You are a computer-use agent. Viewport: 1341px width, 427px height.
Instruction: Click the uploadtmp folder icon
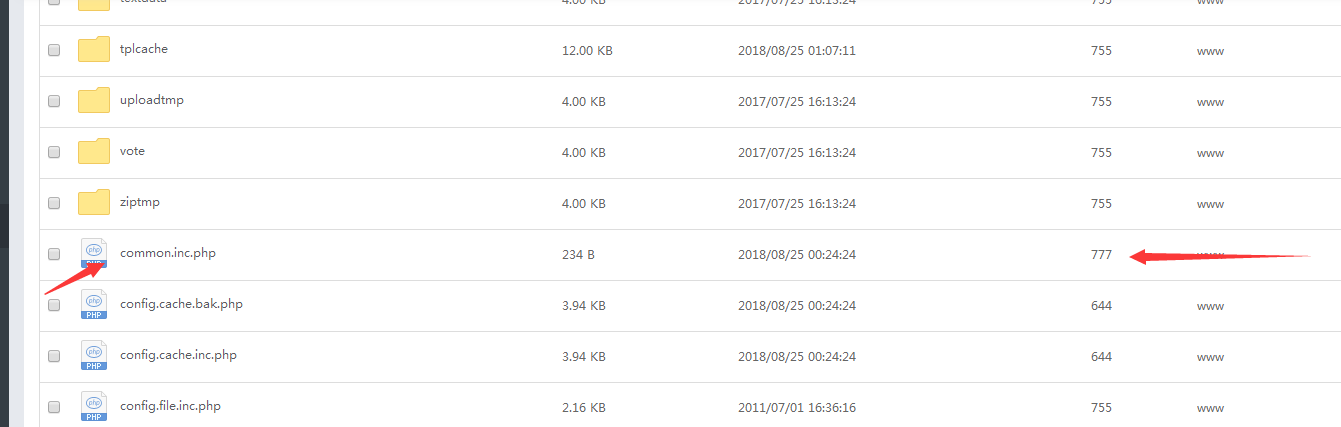pyautogui.click(x=94, y=101)
